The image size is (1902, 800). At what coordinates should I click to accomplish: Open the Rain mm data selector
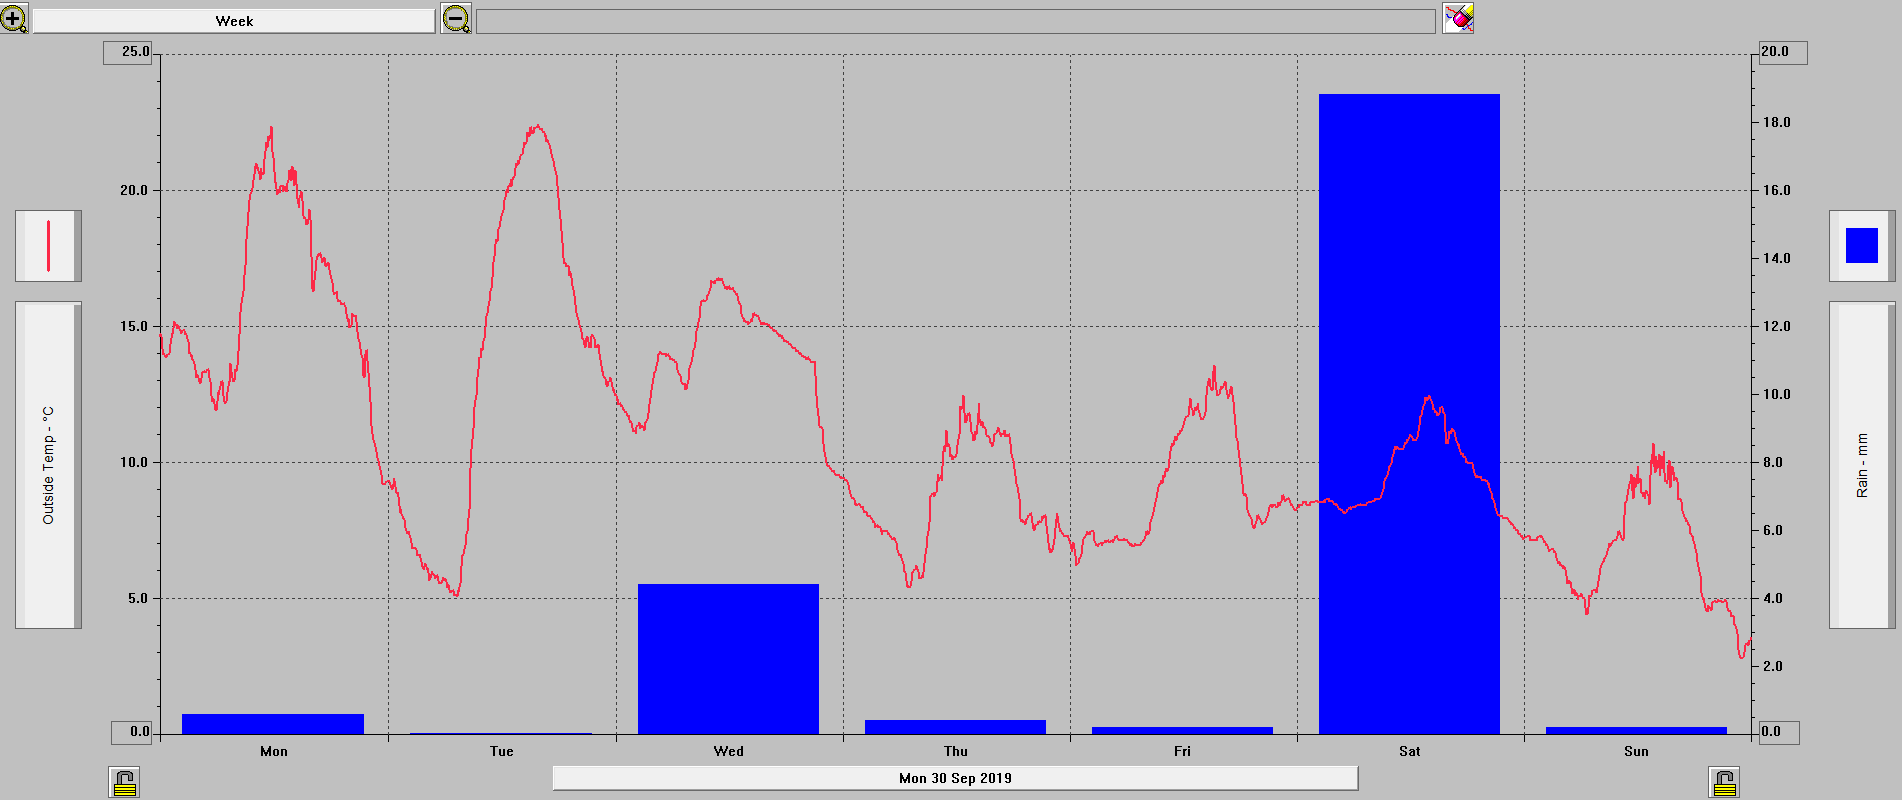tap(1861, 465)
